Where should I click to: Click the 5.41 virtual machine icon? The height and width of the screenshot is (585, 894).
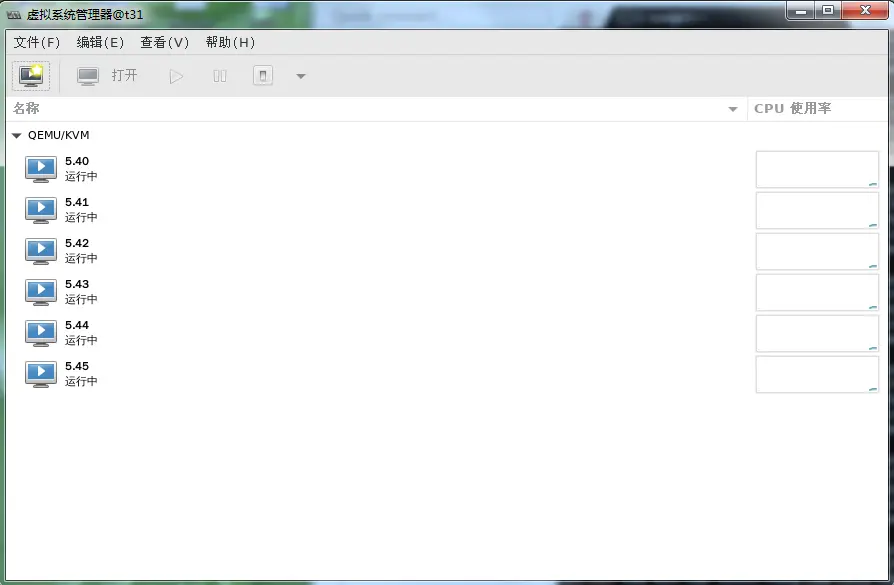pyautogui.click(x=41, y=210)
